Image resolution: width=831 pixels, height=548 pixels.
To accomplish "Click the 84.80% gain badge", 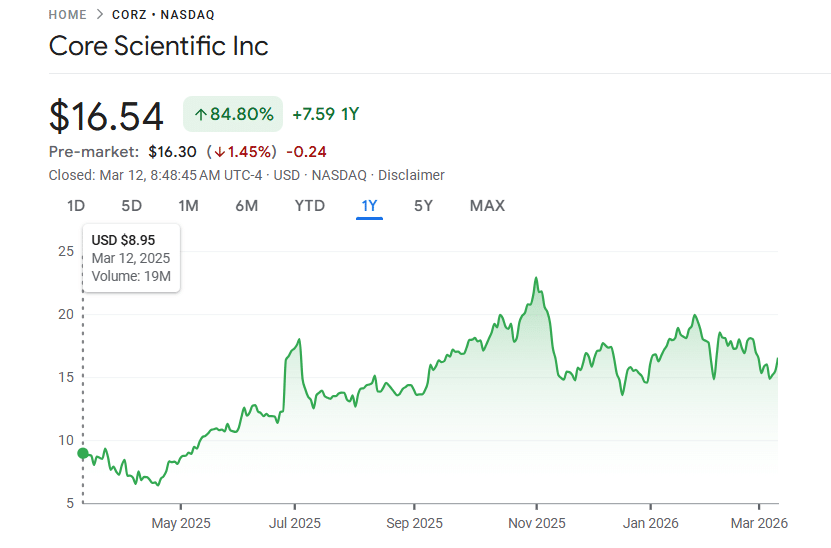I will [x=233, y=114].
